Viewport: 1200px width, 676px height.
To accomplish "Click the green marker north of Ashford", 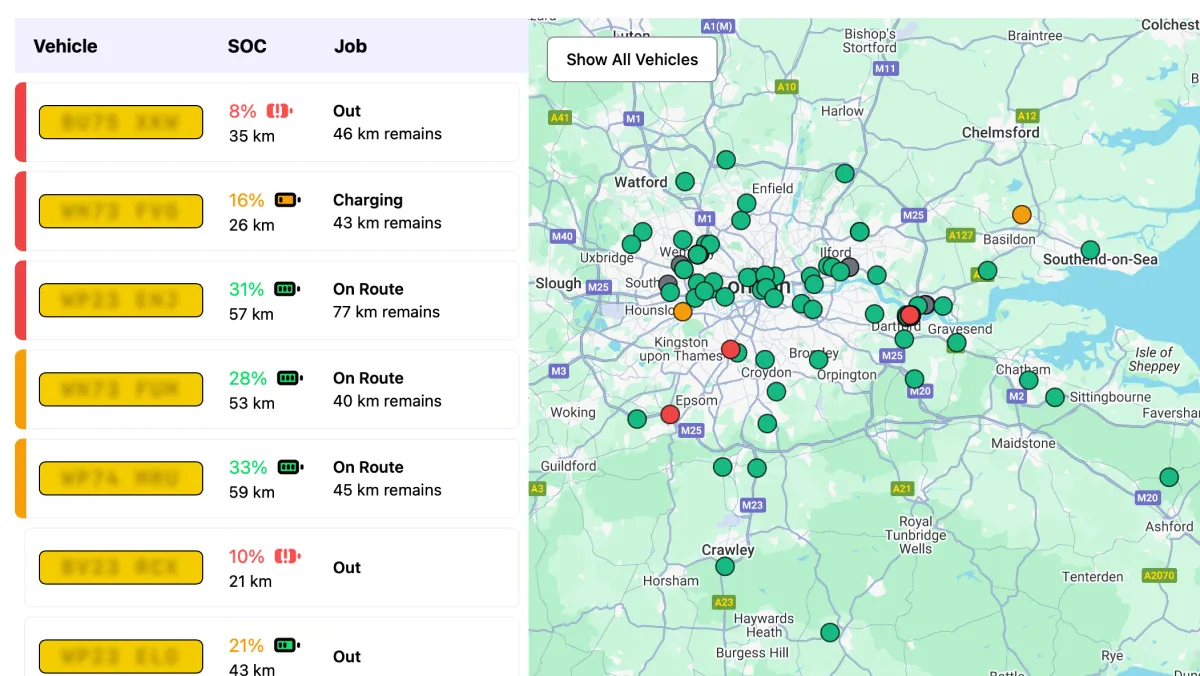I will pos(1169,477).
